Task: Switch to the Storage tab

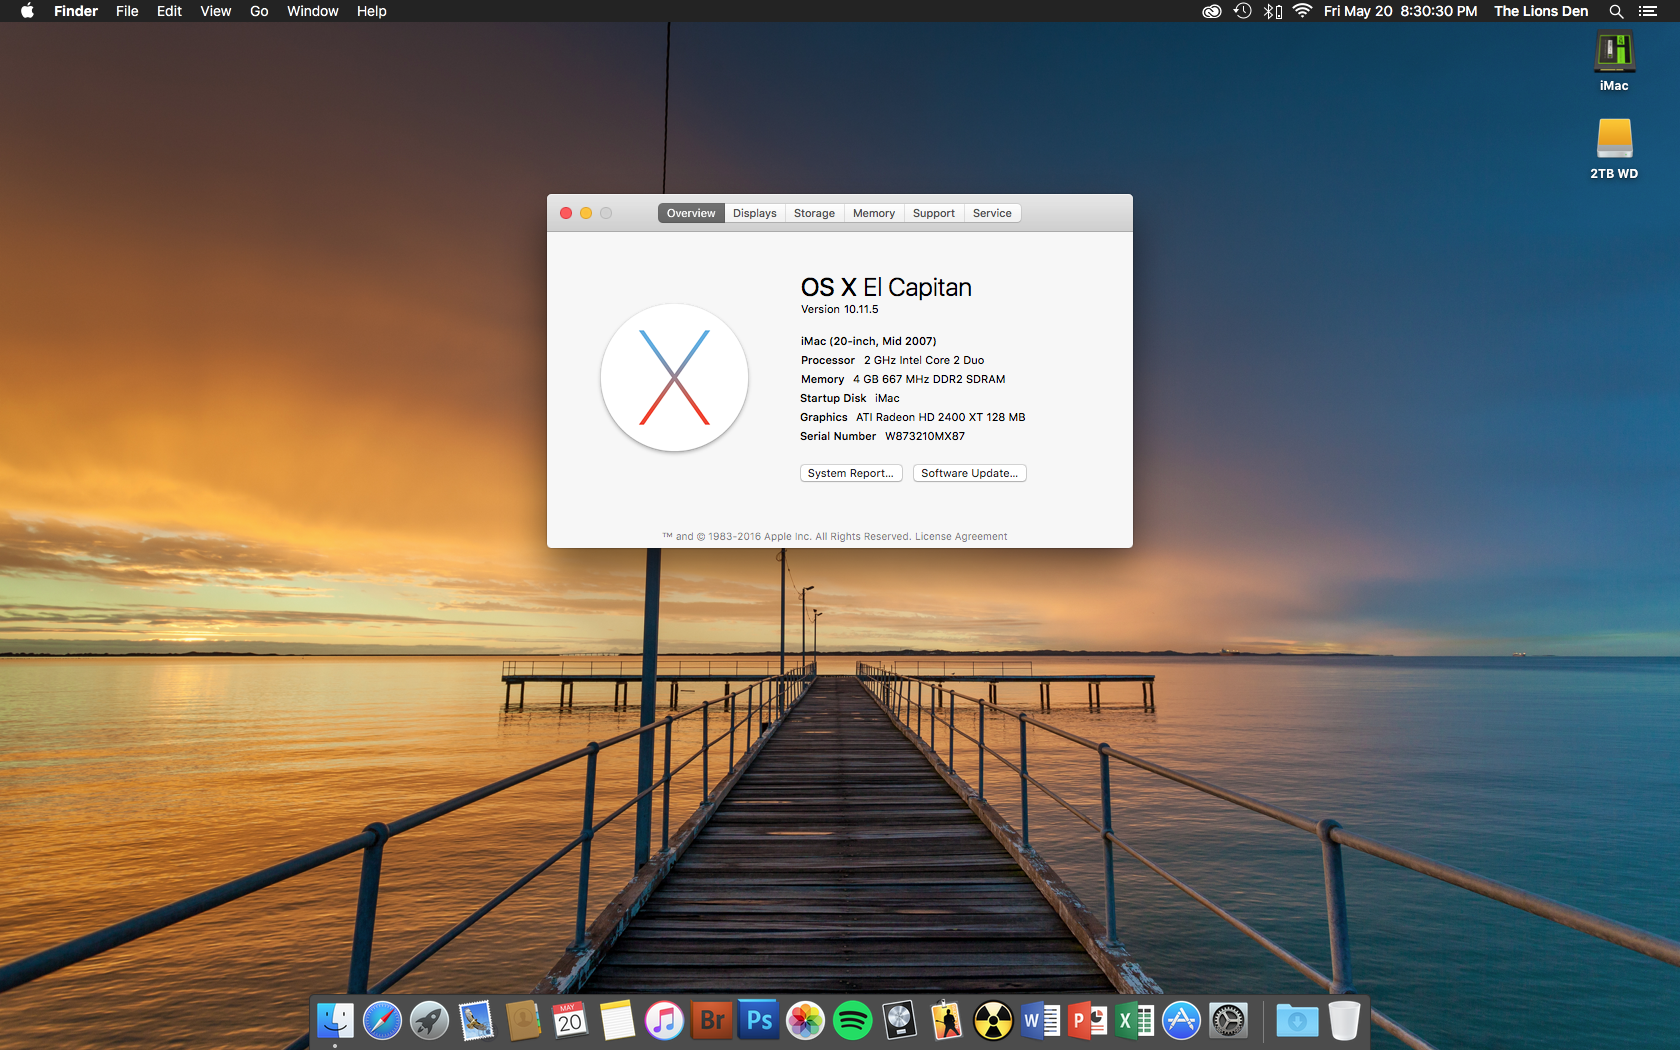Action: click(815, 213)
